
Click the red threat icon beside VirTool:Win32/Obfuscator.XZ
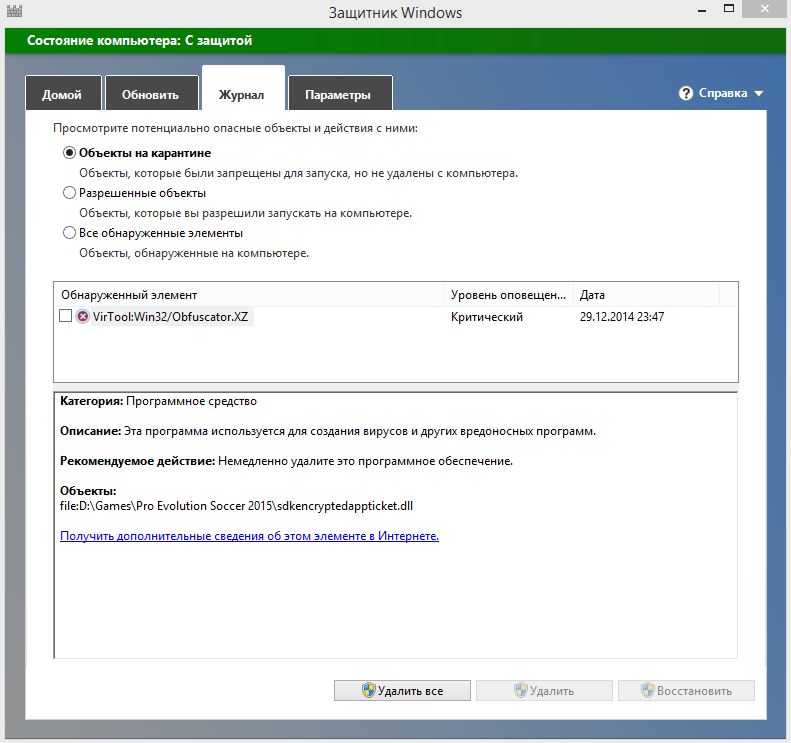tap(82, 317)
